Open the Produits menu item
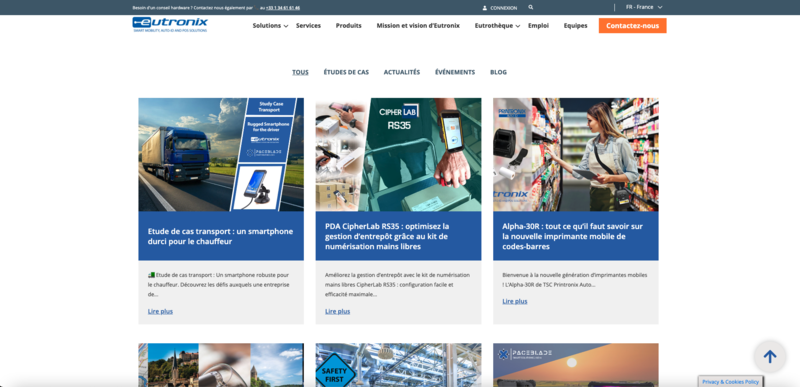This screenshot has height=387, width=800. tap(348, 25)
